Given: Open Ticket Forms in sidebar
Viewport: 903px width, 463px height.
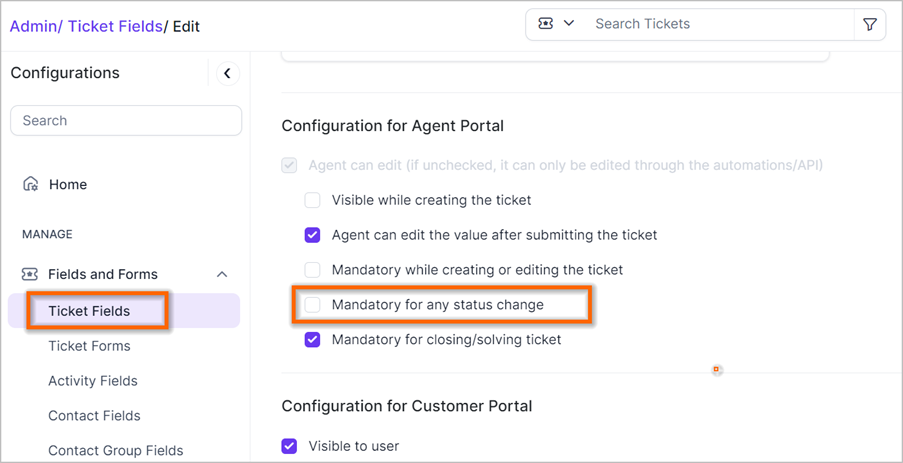Looking at the screenshot, I should [89, 346].
